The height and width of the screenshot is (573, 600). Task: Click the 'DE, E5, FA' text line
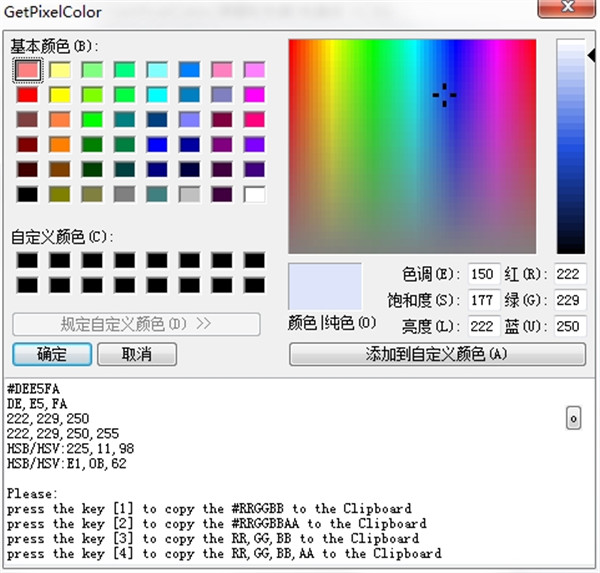click(37, 404)
